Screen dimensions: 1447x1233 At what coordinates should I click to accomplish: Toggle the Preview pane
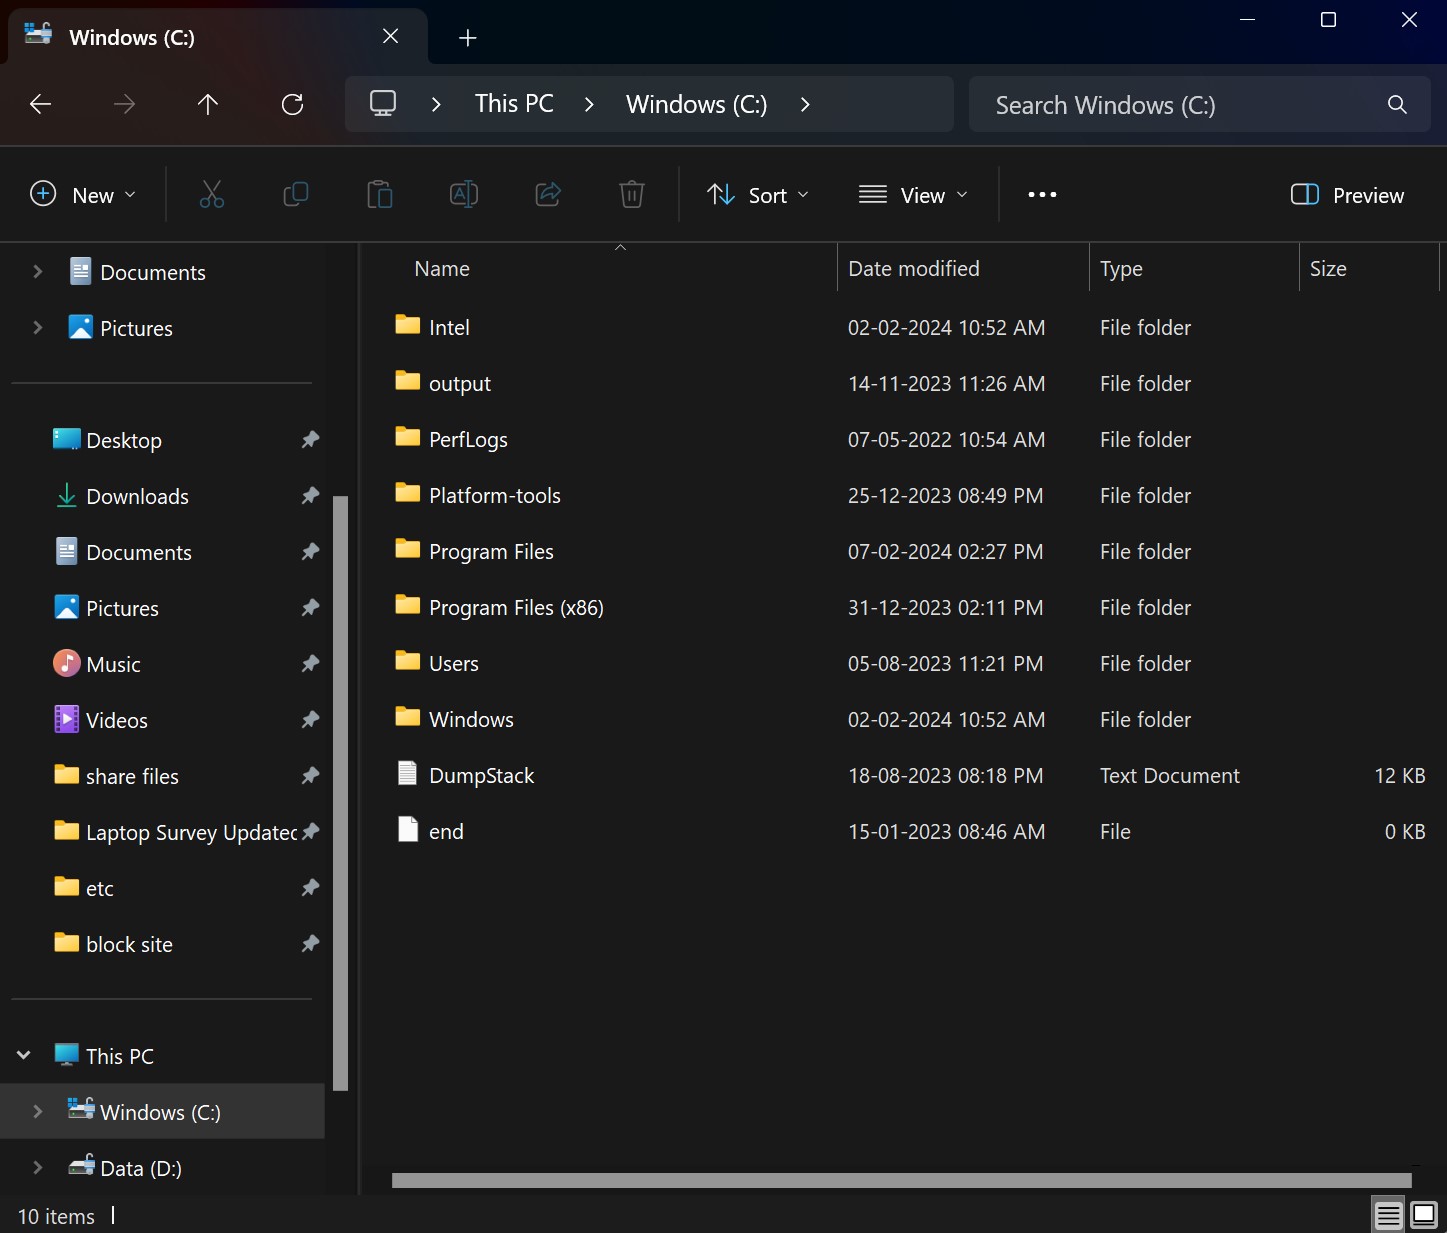coord(1347,195)
